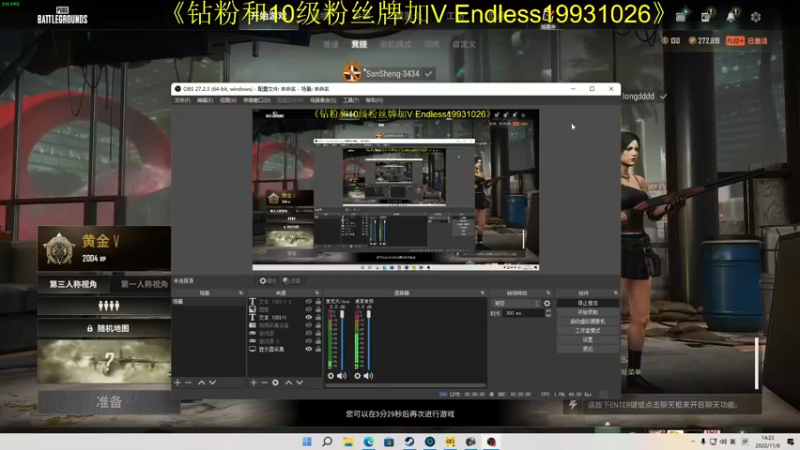This screenshot has height=450, width=800.
Task: Open Steam from the taskbar
Action: click(x=409, y=441)
